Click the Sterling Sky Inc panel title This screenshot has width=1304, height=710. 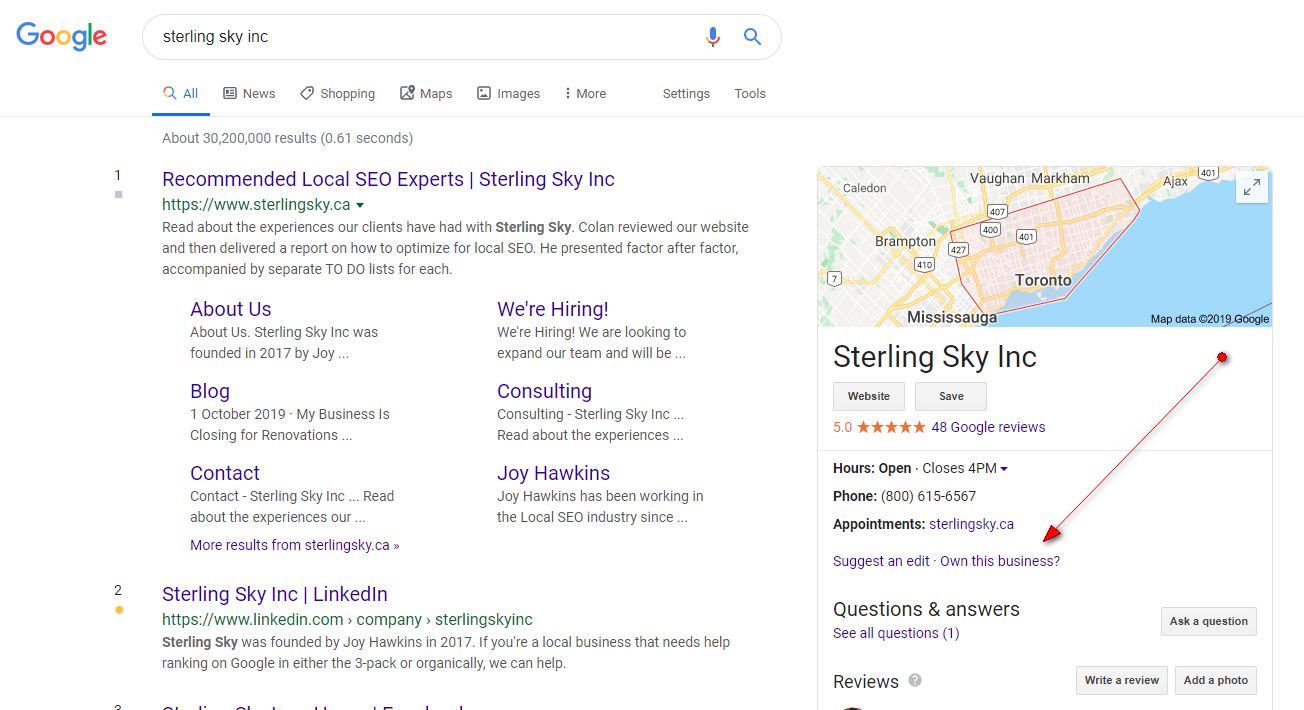[935, 357]
